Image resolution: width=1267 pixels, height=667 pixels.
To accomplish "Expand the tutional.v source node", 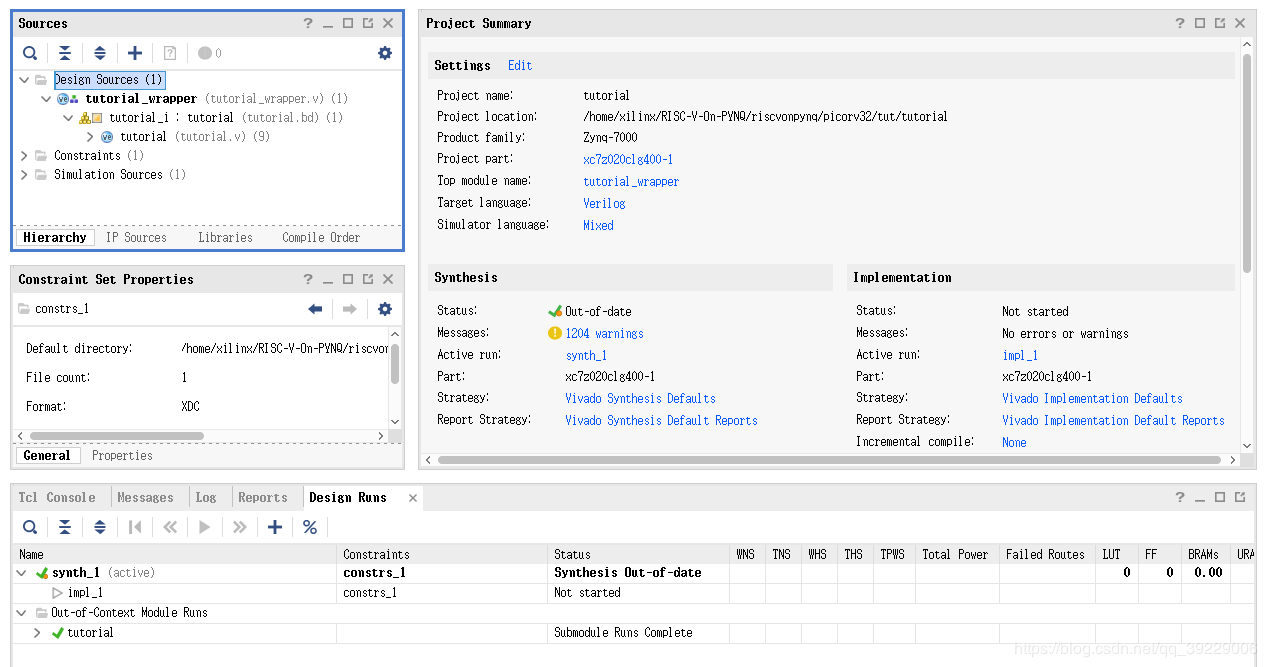I will (x=90, y=137).
